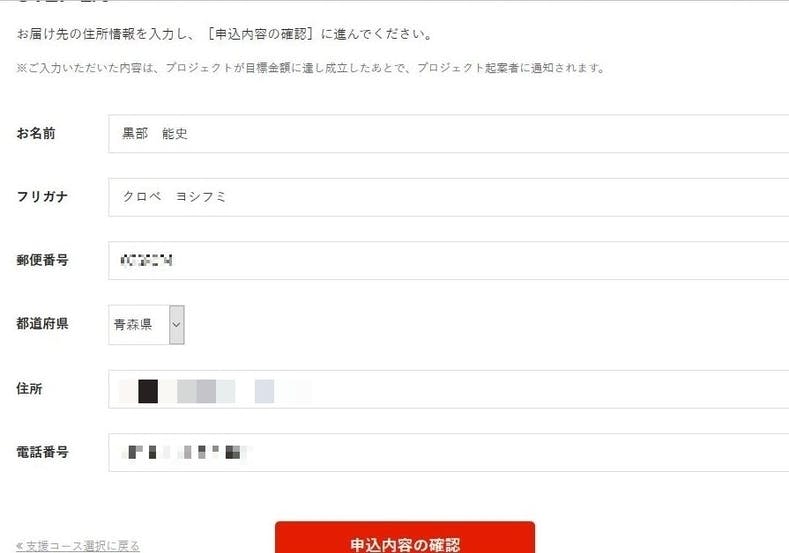Screen dimensions: 789x553
Task: Click the 都道府県 field label
Action: coord(42,324)
